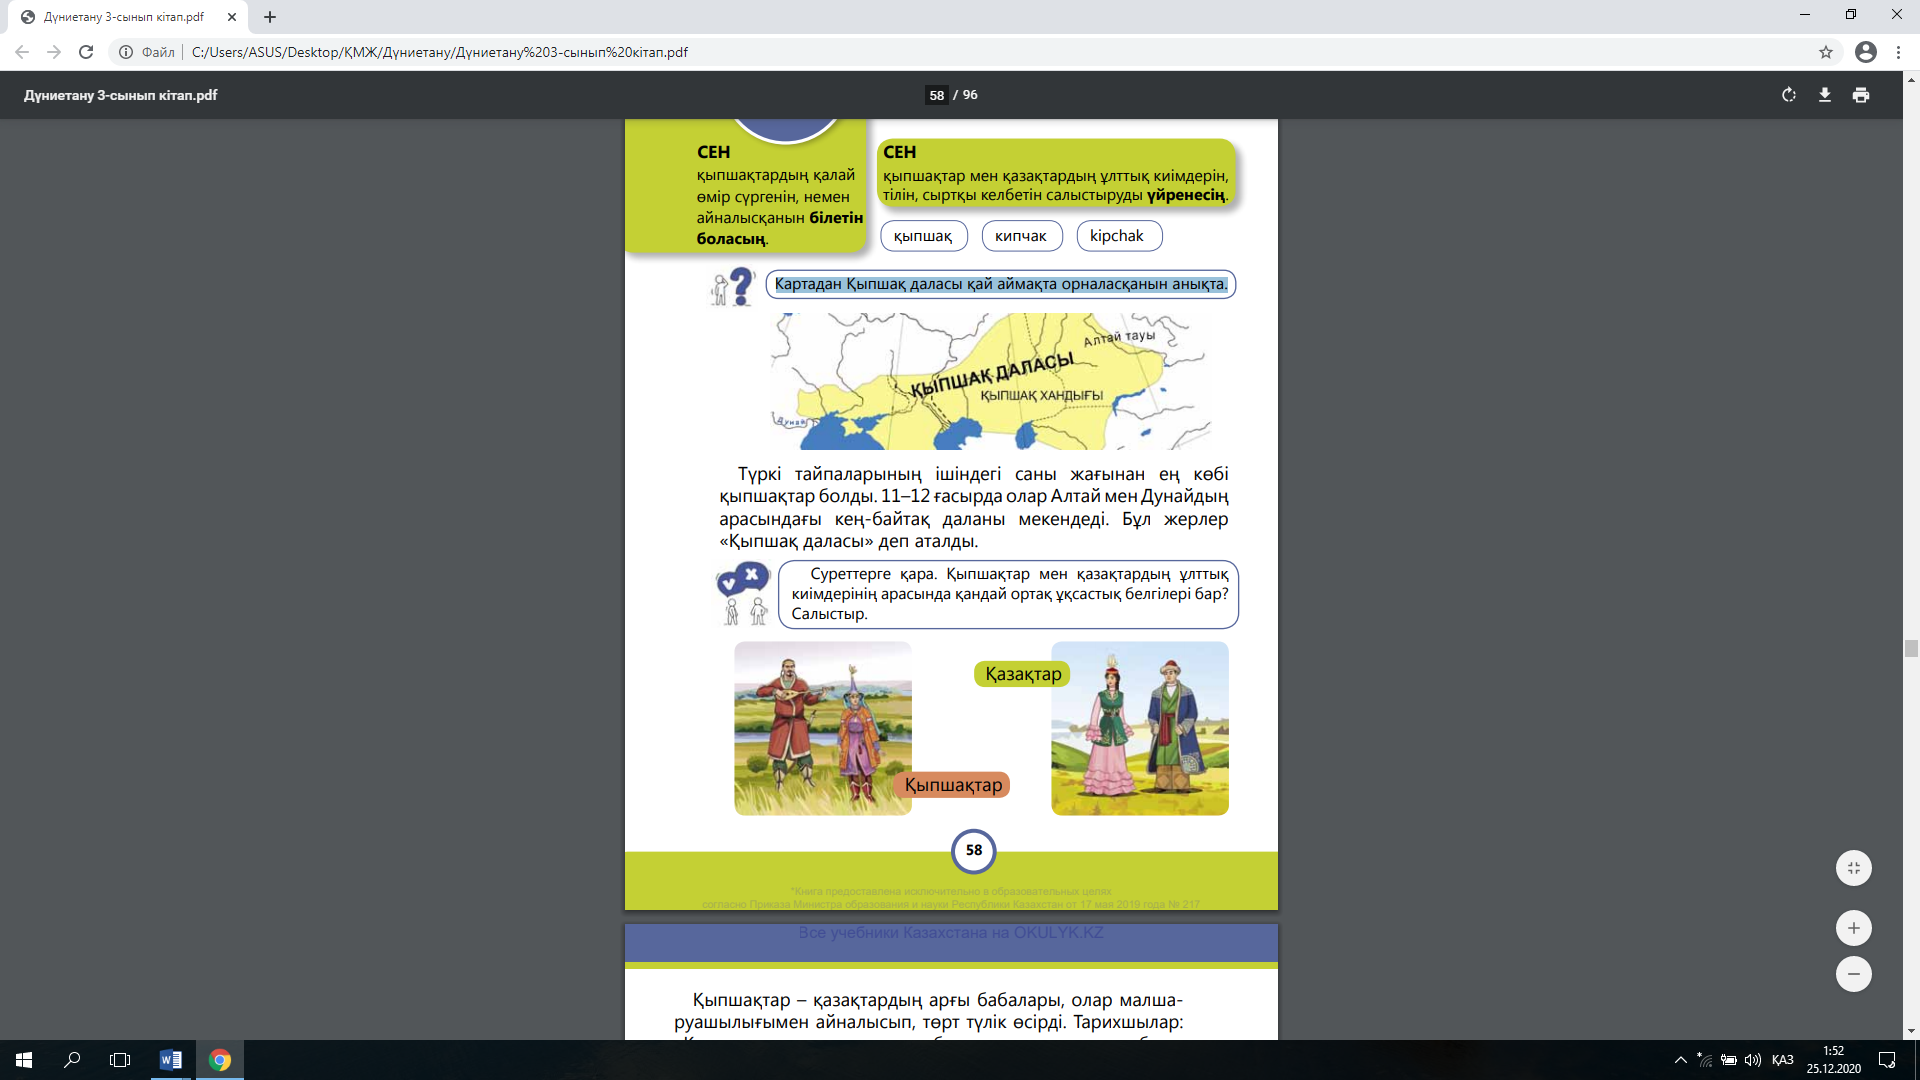Open the Chrome profile avatar
Screen dimensions: 1920x1080
click(x=1865, y=52)
